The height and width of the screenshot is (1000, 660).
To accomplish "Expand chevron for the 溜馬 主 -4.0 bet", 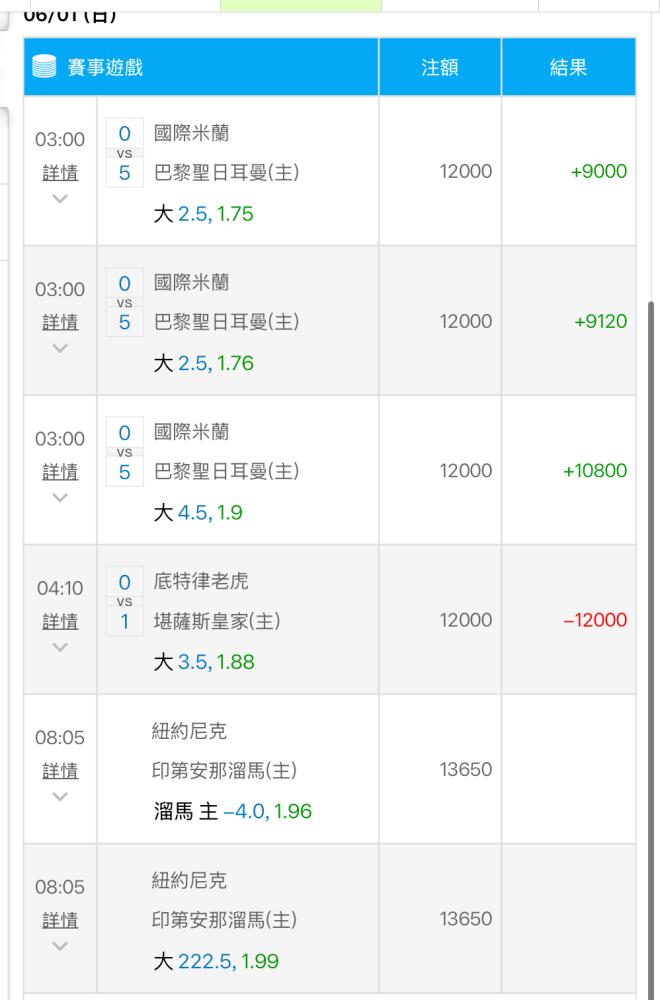I will pyautogui.click(x=60, y=797).
